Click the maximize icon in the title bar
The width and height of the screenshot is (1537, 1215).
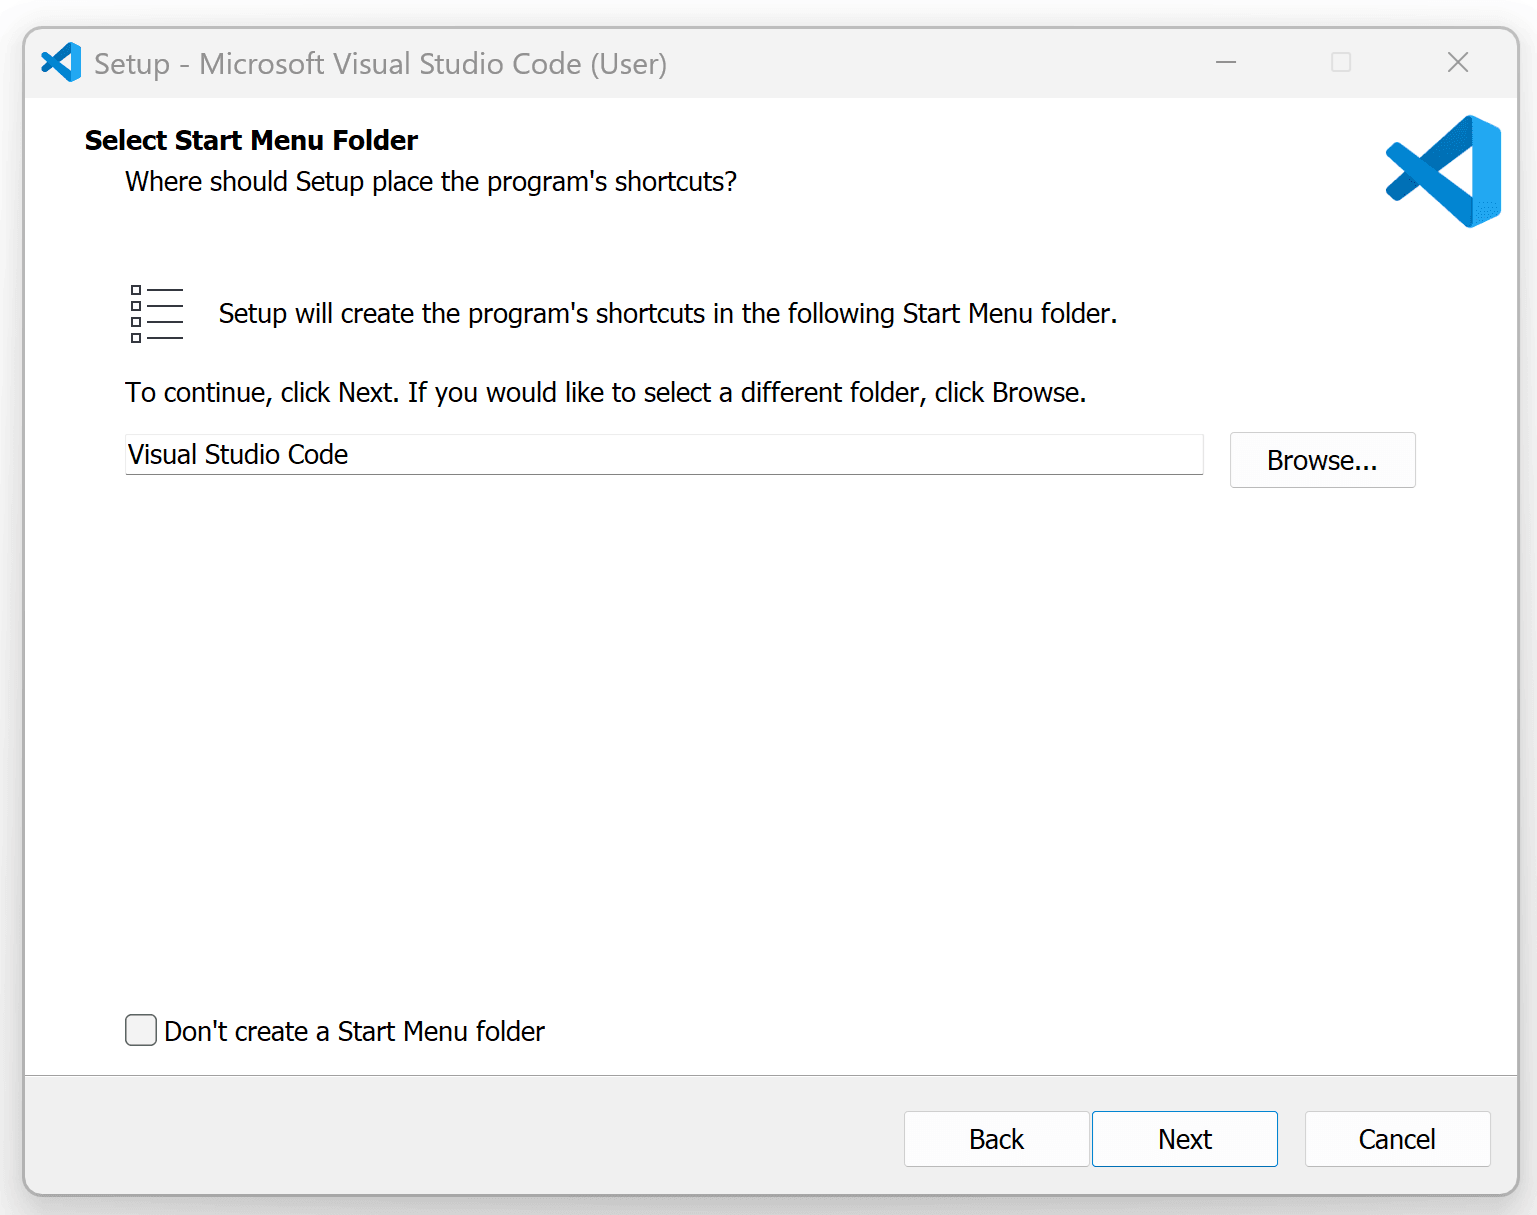click(x=1340, y=62)
